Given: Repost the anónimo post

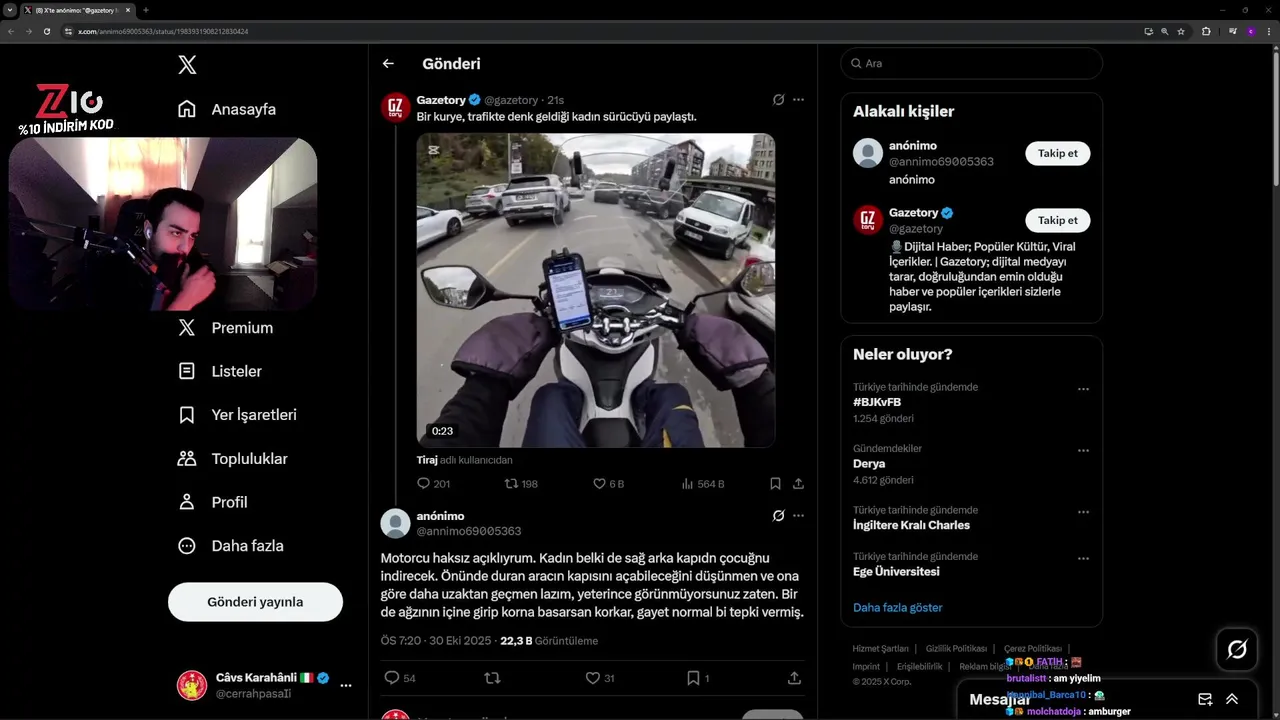Looking at the screenshot, I should (492, 678).
